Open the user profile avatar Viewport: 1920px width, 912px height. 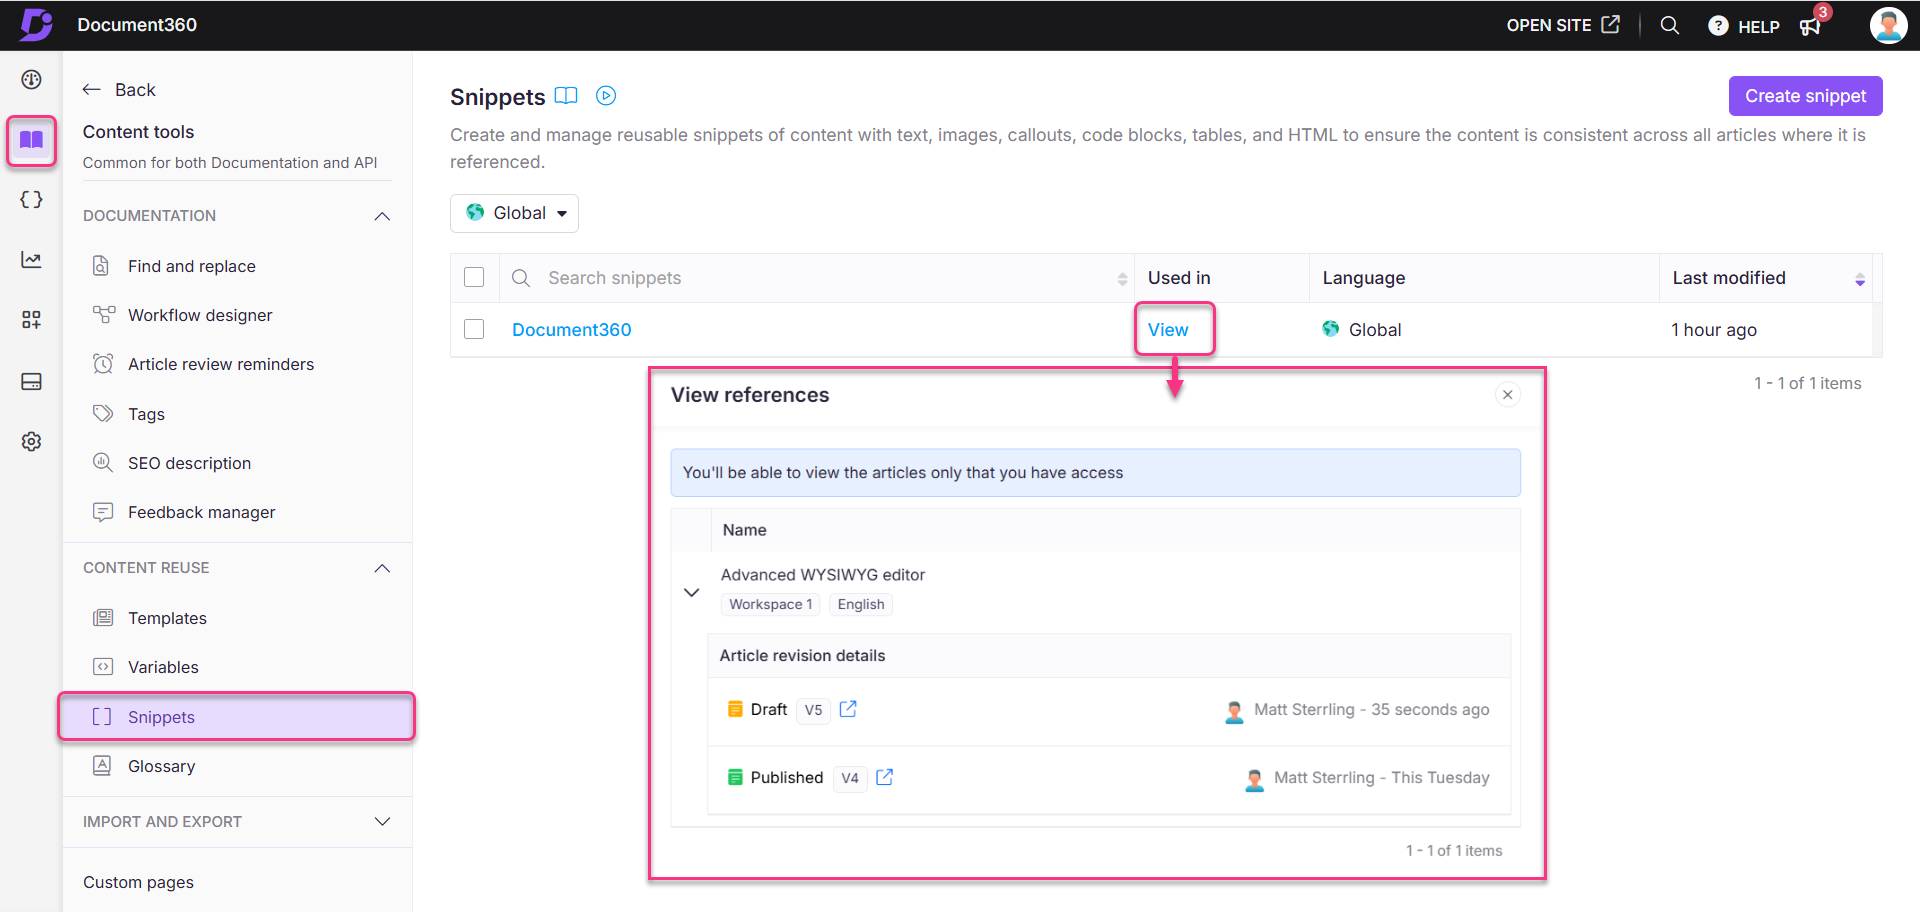pyautogui.click(x=1888, y=25)
